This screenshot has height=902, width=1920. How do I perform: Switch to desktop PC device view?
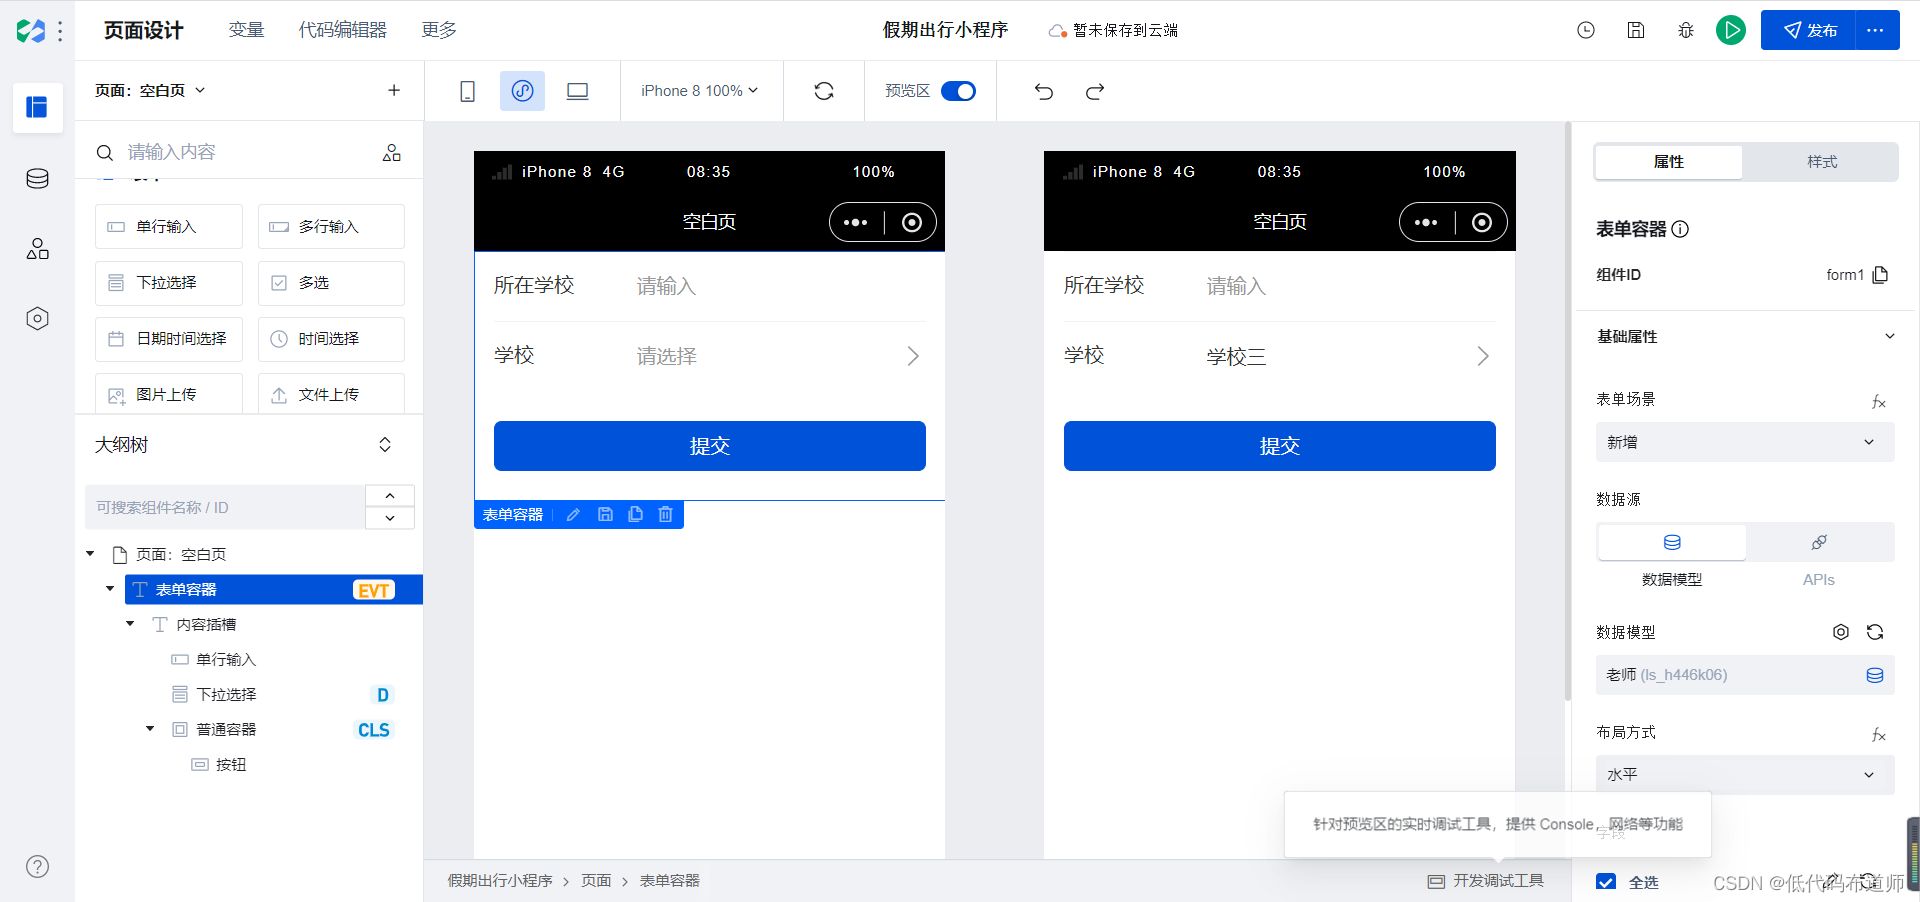[x=578, y=91]
